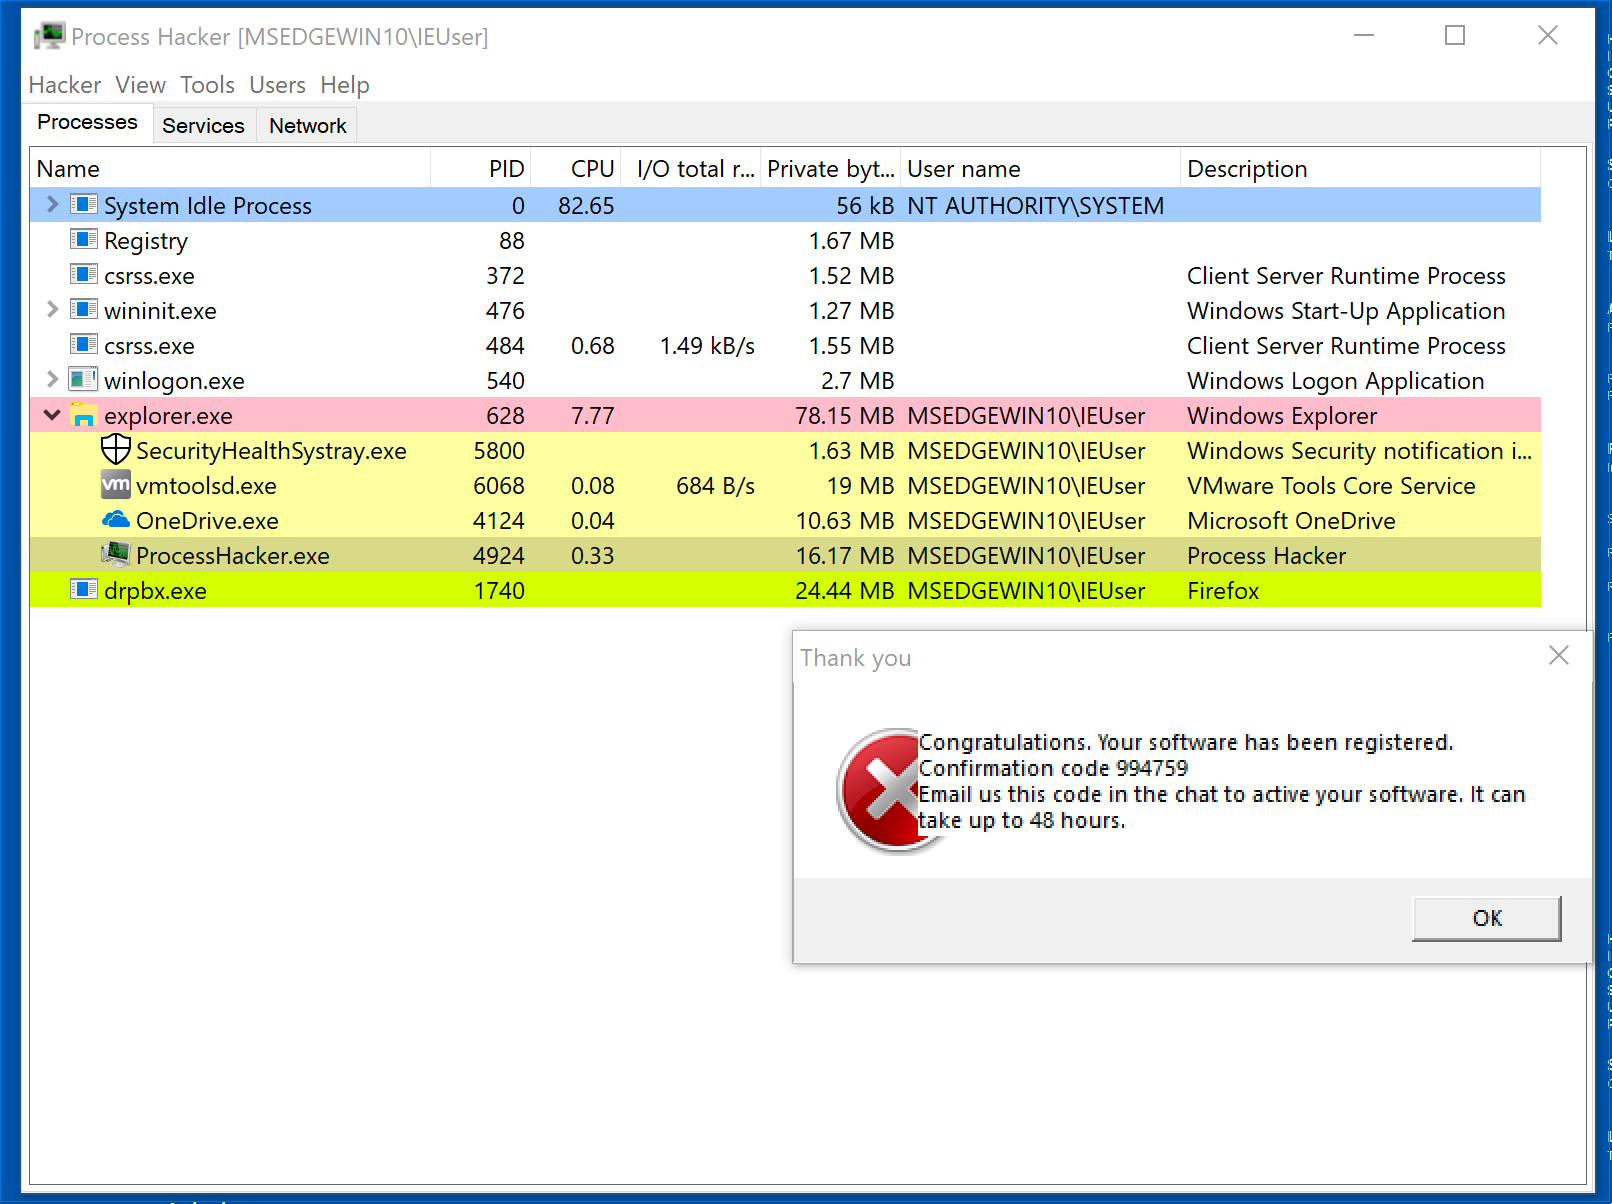The image size is (1612, 1204).
Task: Sort by the Name column header
Action: click(x=230, y=169)
